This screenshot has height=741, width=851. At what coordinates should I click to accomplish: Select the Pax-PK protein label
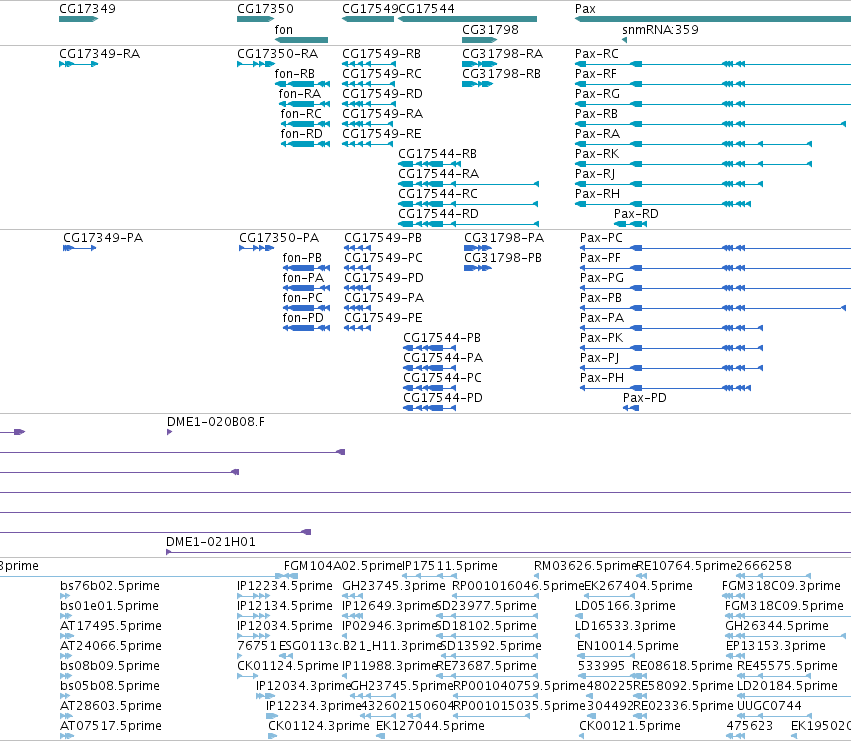602,338
